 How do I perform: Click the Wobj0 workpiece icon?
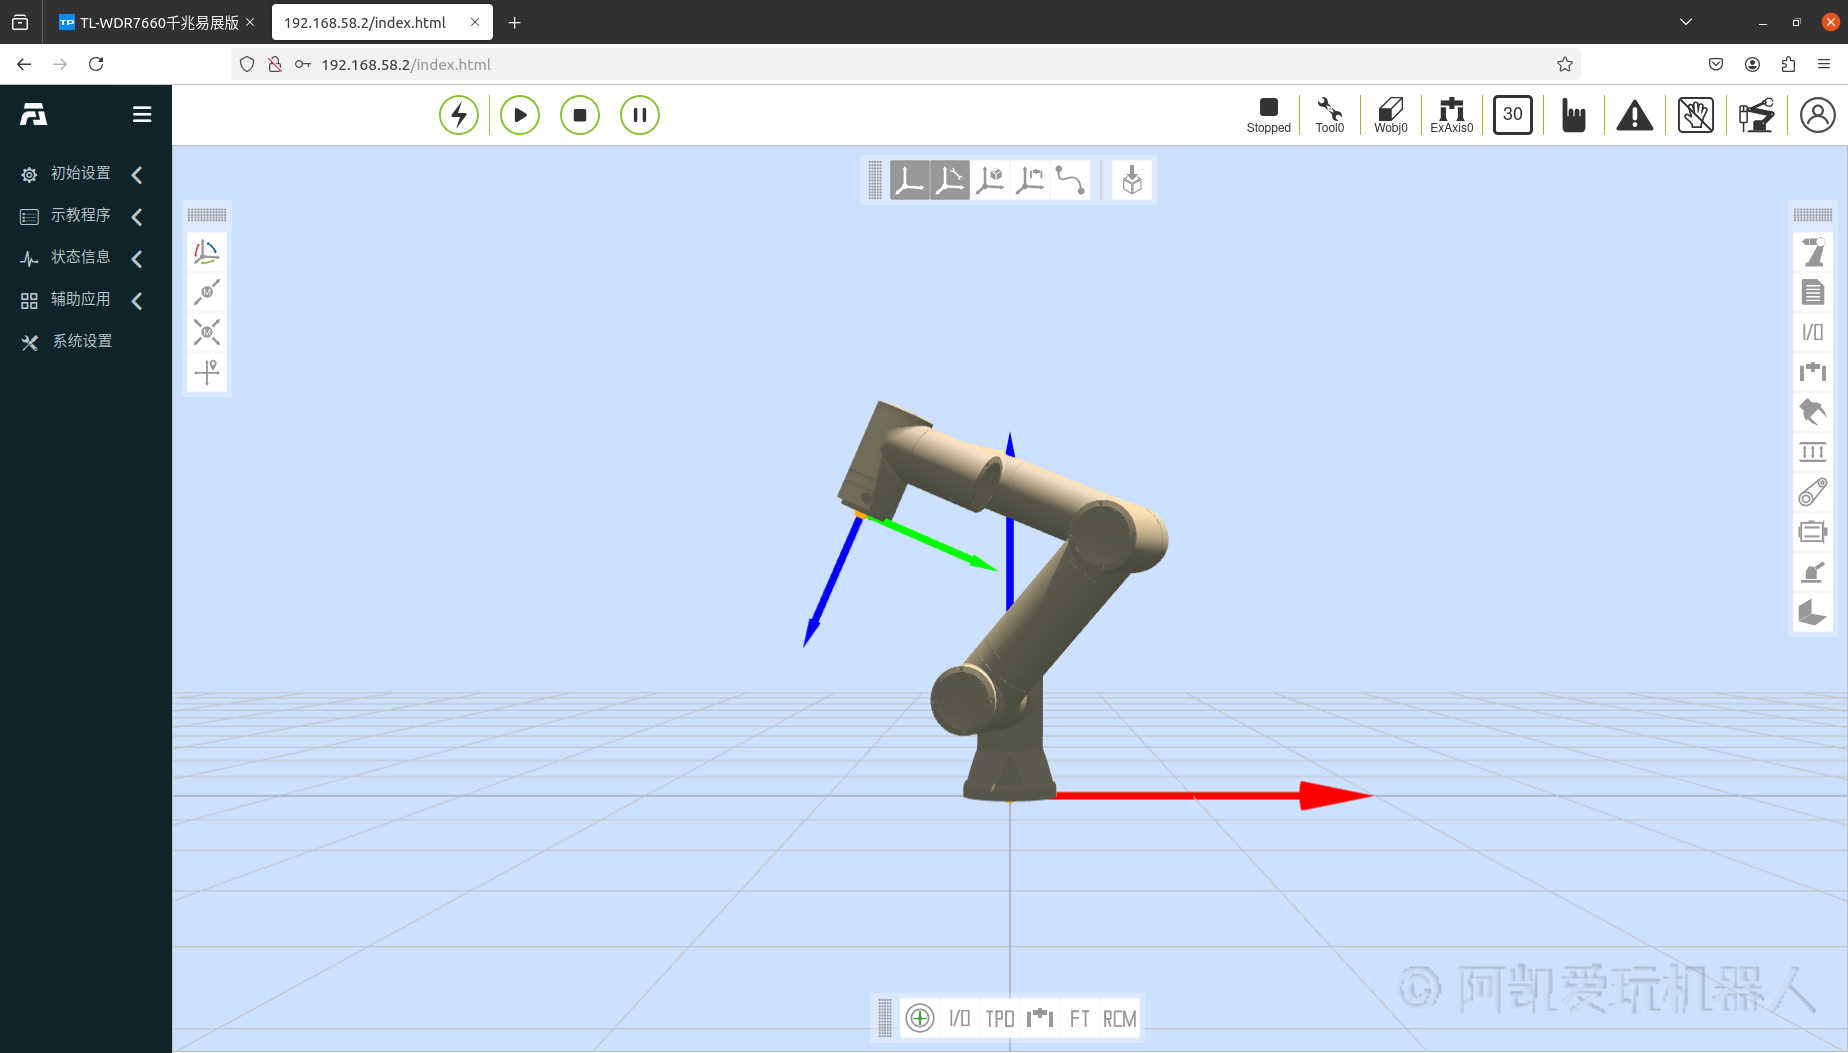[x=1390, y=115]
